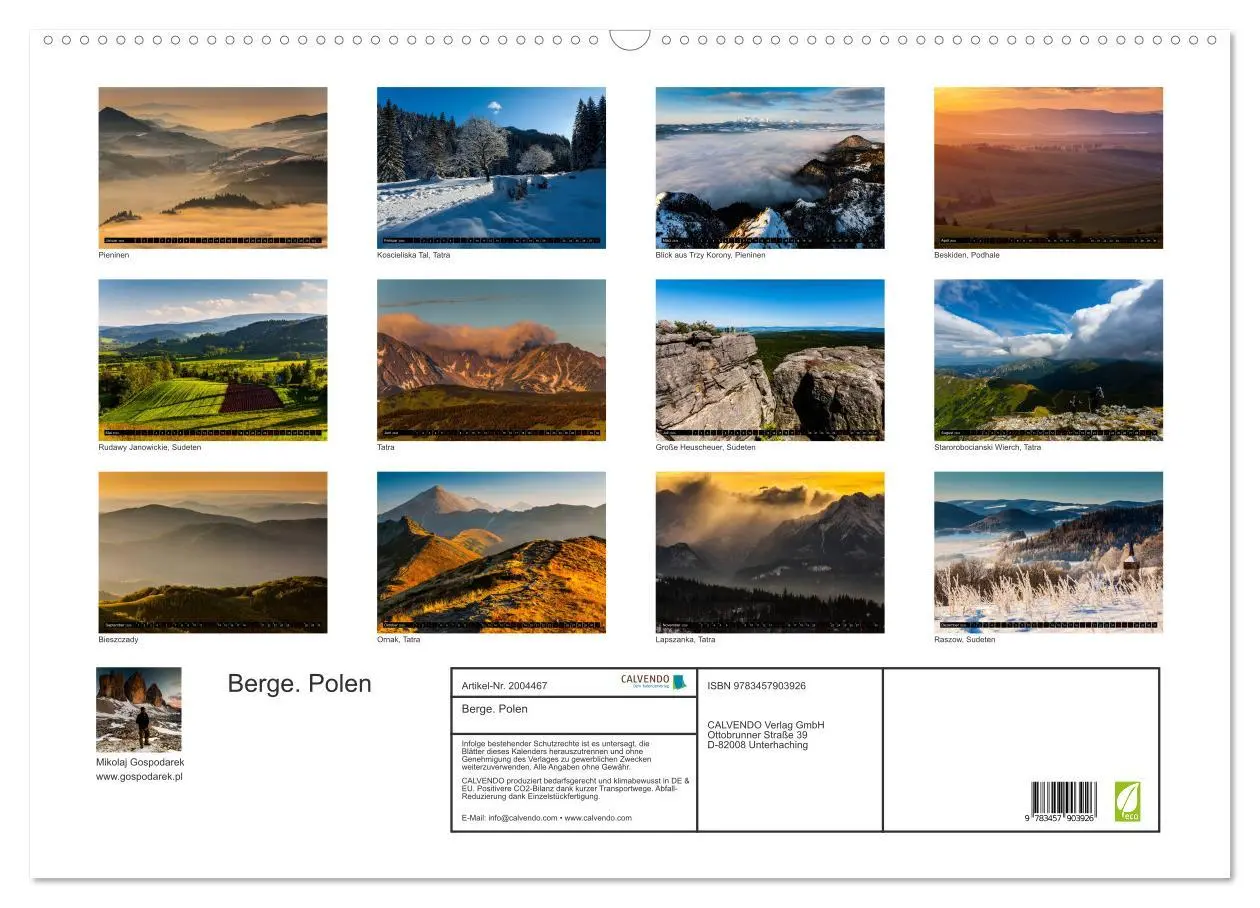Click the 'Beskiden, Podhale' caption
1260x908 pixels.
point(967,255)
